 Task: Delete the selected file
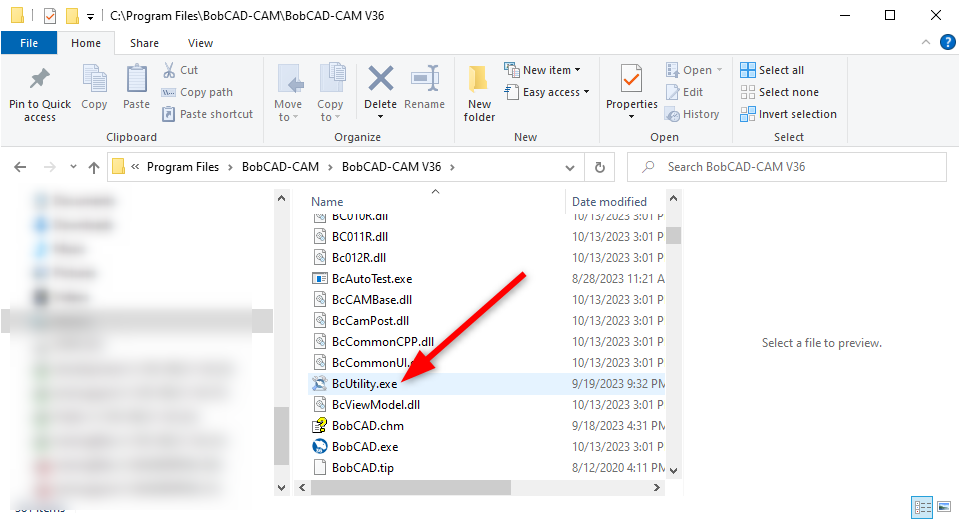[x=380, y=92]
